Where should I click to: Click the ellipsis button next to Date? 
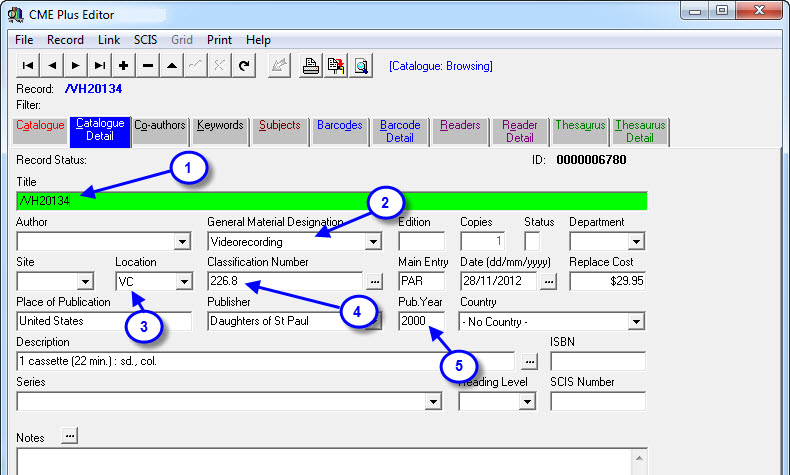pyautogui.click(x=548, y=282)
